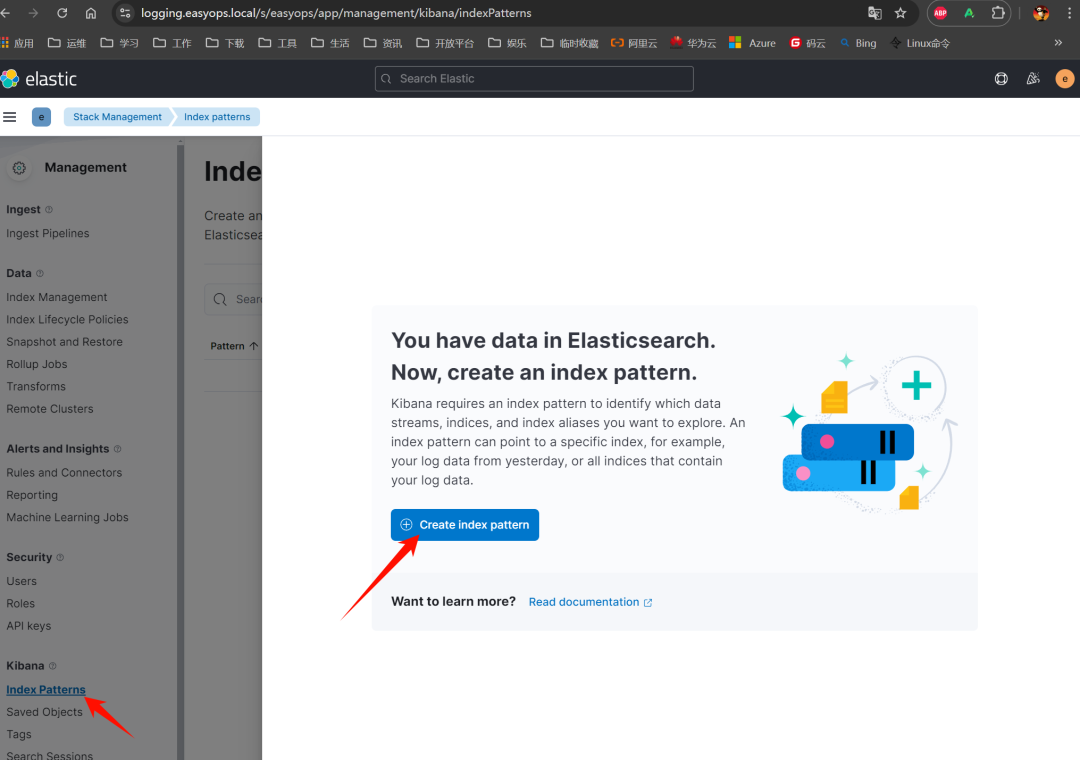Image resolution: width=1080 pixels, height=760 pixels.
Task: Open the Linux命令 bookmark
Action: coord(920,43)
